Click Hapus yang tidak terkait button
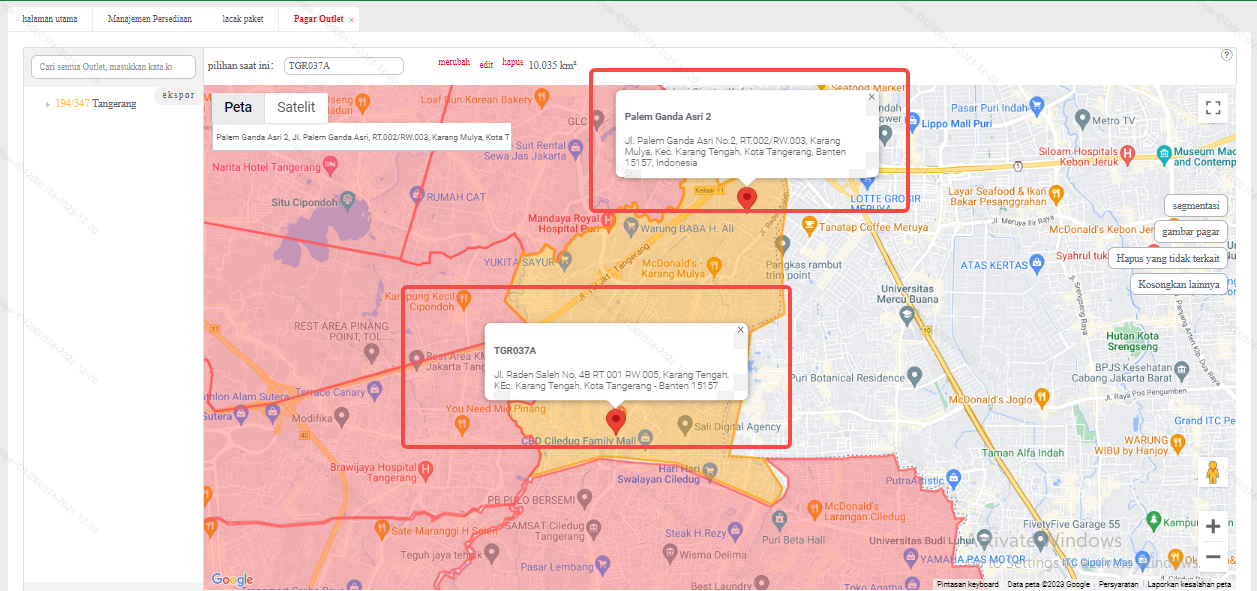The height and width of the screenshot is (591, 1257). pyautogui.click(x=1168, y=258)
